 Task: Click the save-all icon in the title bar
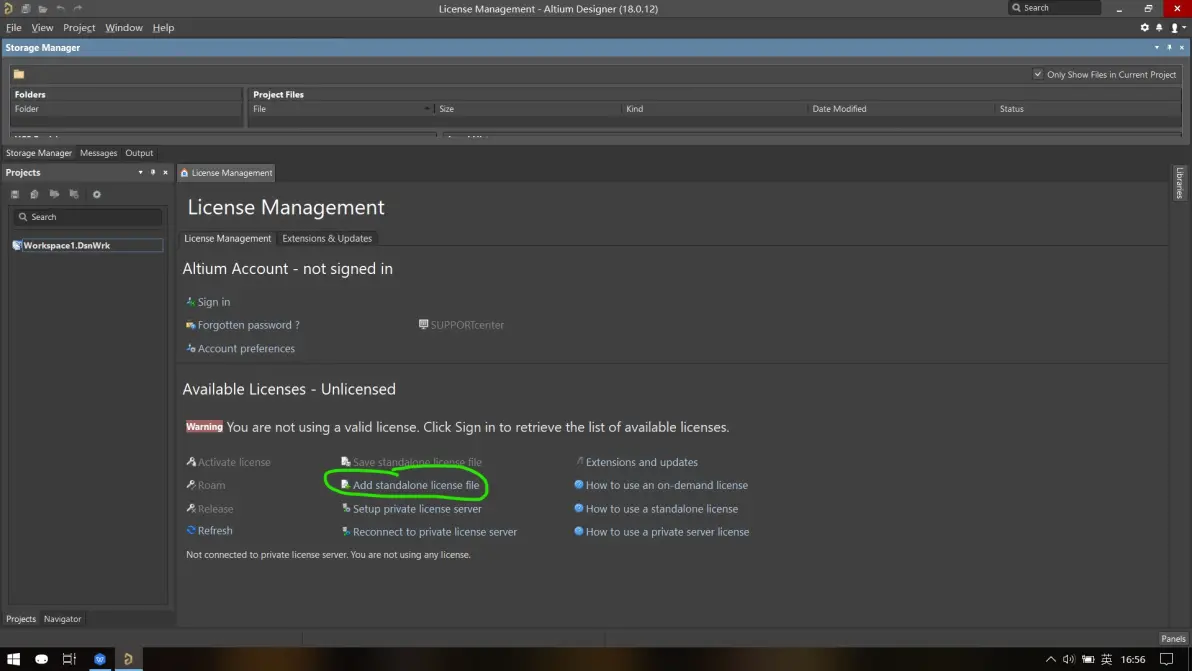click(25, 8)
